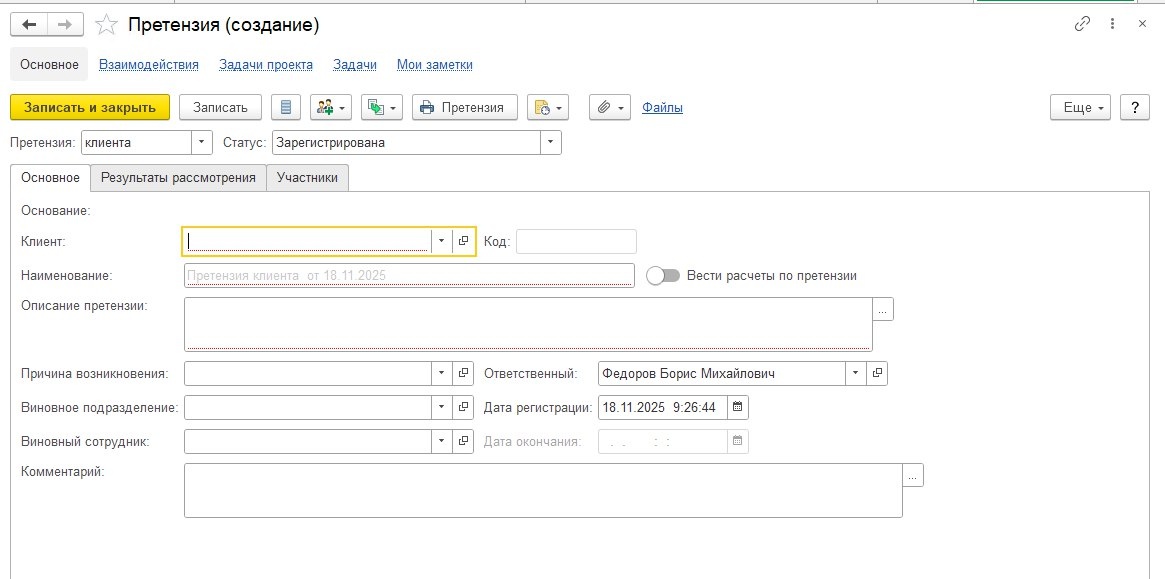Viewport: 1165px width, 579px height.
Task: Click the back navigation arrow
Action: (x=28, y=24)
